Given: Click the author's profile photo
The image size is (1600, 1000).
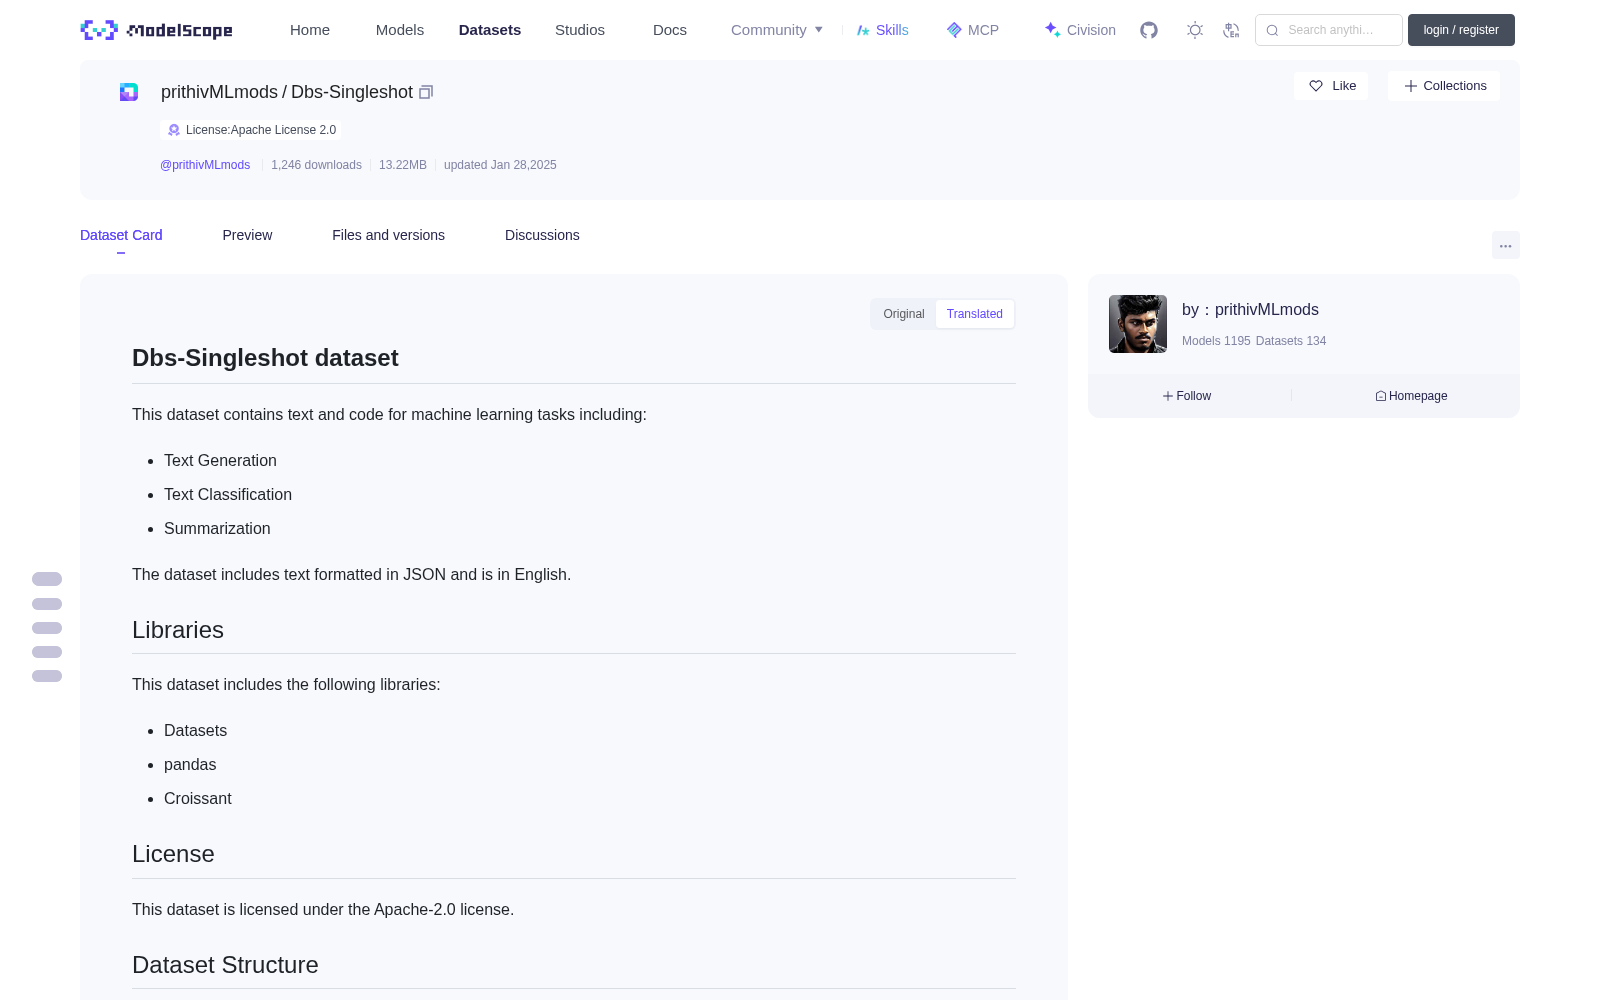Looking at the screenshot, I should (1138, 324).
